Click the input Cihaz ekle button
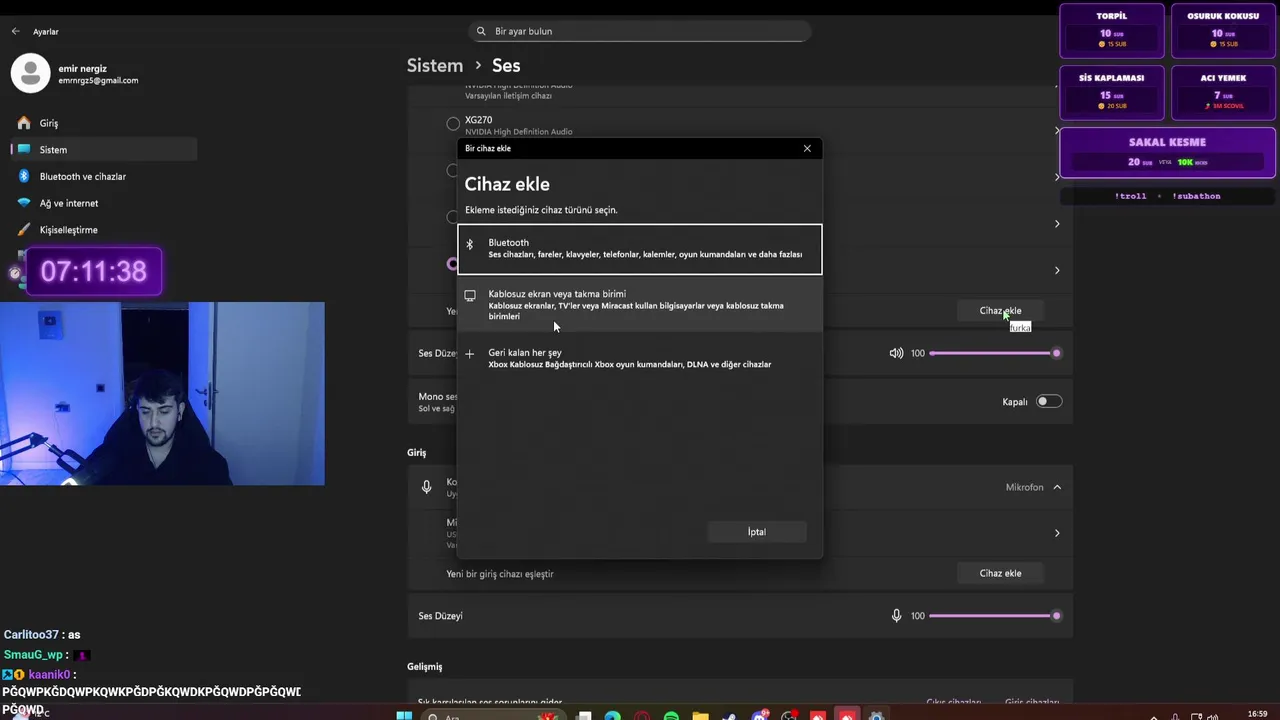Screen dimensions: 1280x720 click(1000, 573)
